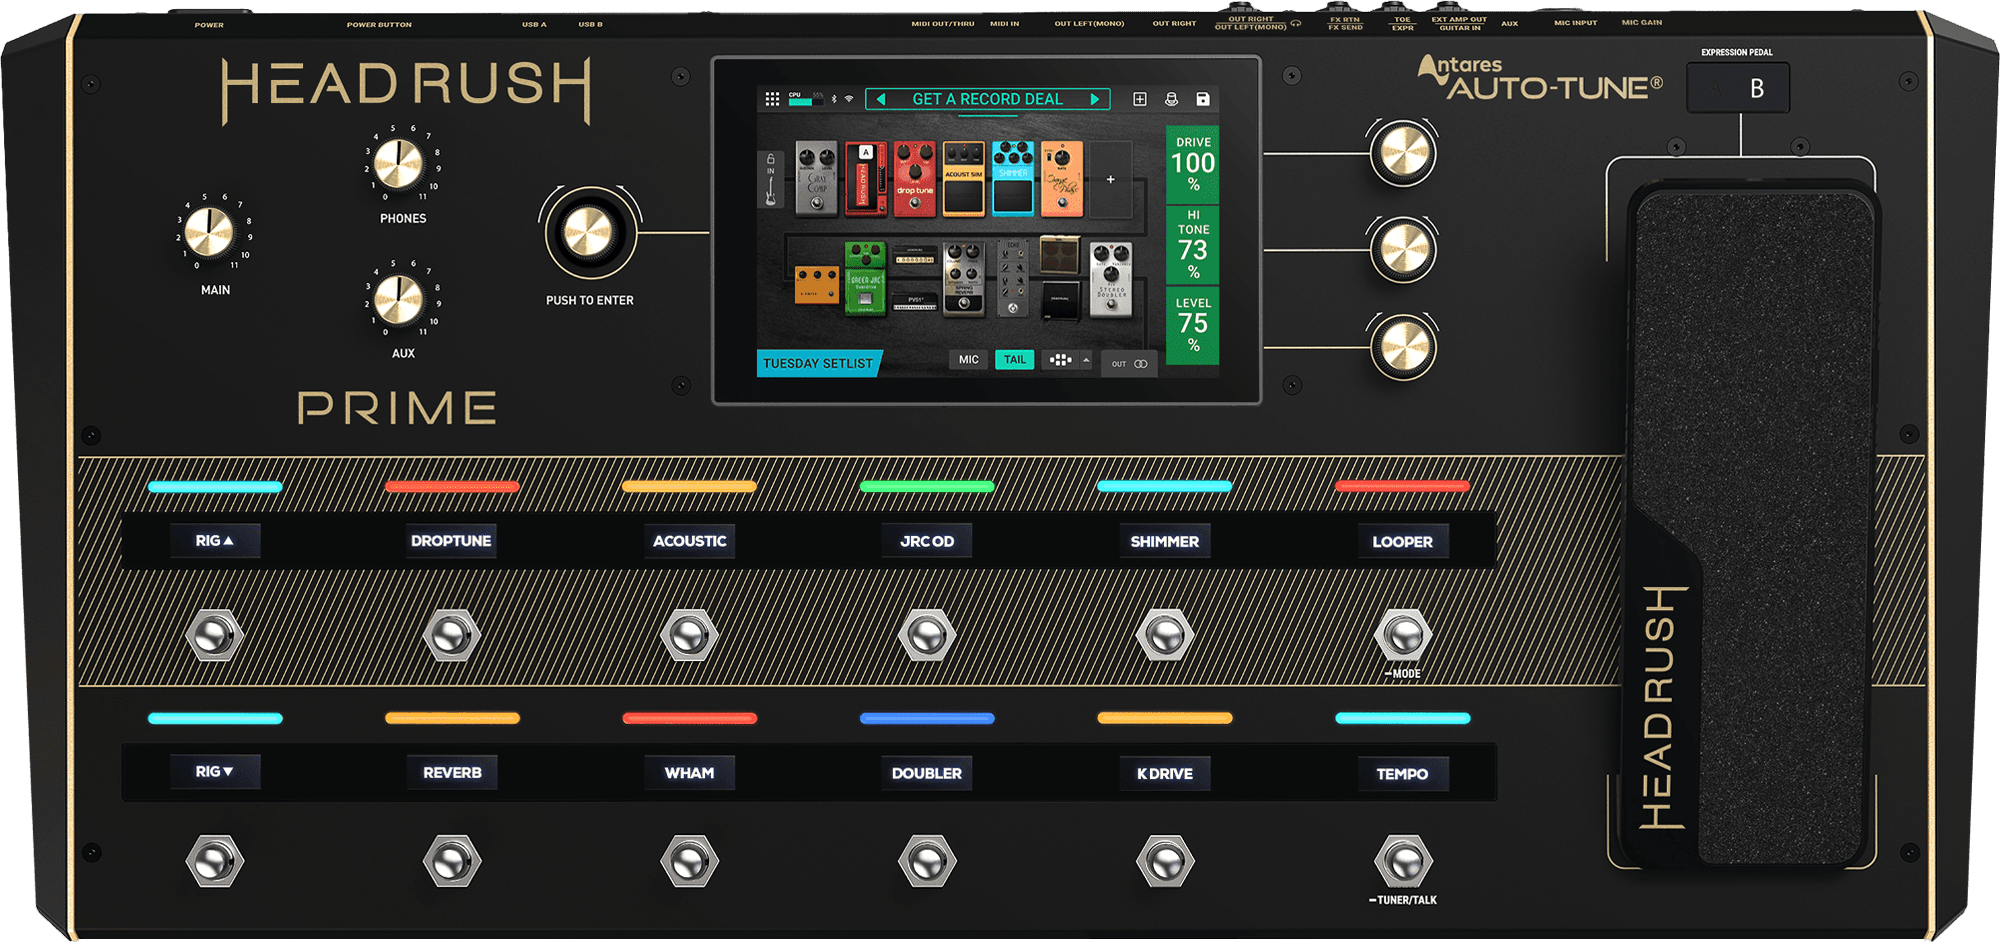Tap the MIC button on the touchscreen
This screenshot has height=942, width=2000.
click(968, 360)
